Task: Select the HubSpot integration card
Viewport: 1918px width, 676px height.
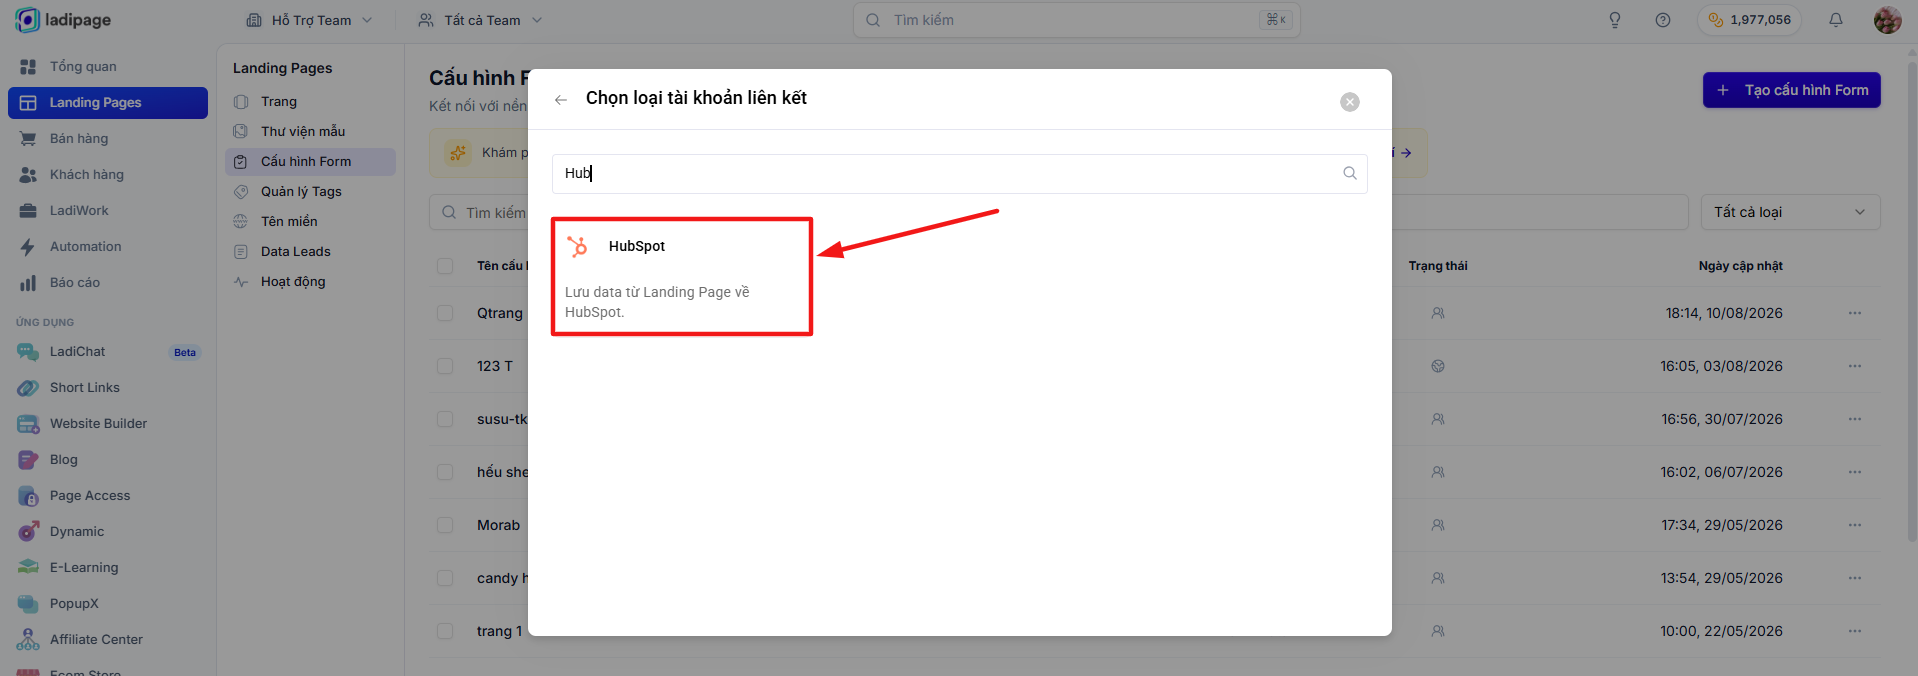Action: point(682,276)
